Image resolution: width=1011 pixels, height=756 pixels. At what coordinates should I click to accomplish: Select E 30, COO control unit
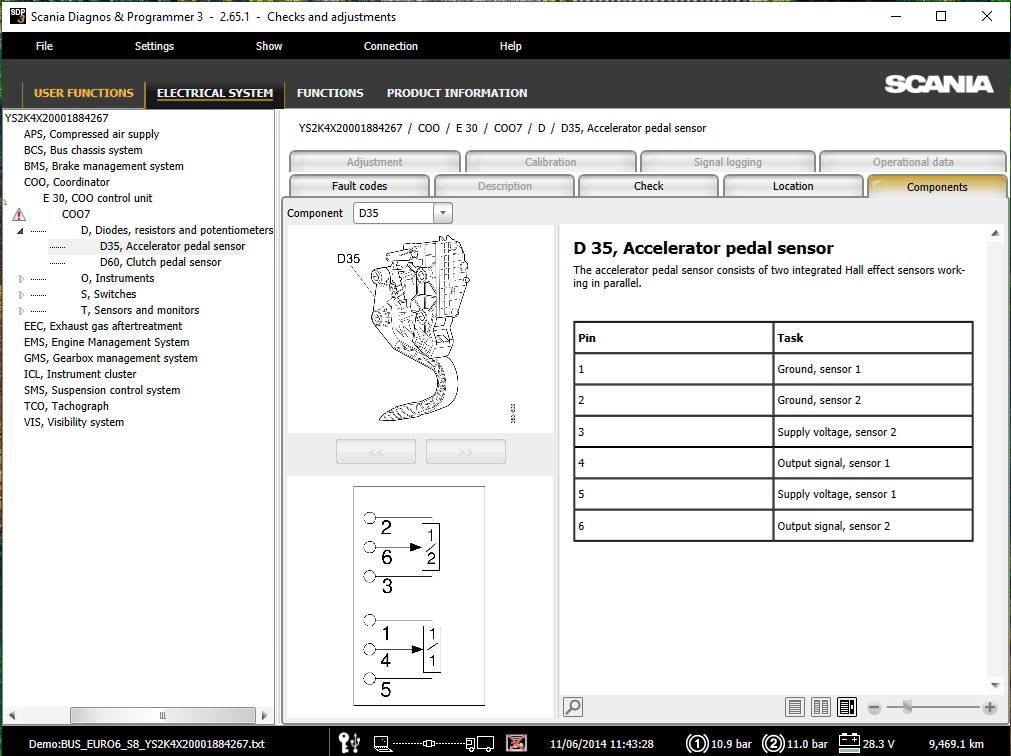(97, 198)
